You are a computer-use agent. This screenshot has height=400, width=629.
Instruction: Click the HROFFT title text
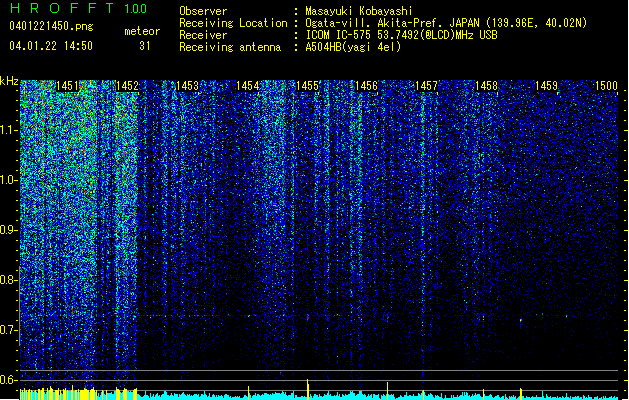[62, 8]
